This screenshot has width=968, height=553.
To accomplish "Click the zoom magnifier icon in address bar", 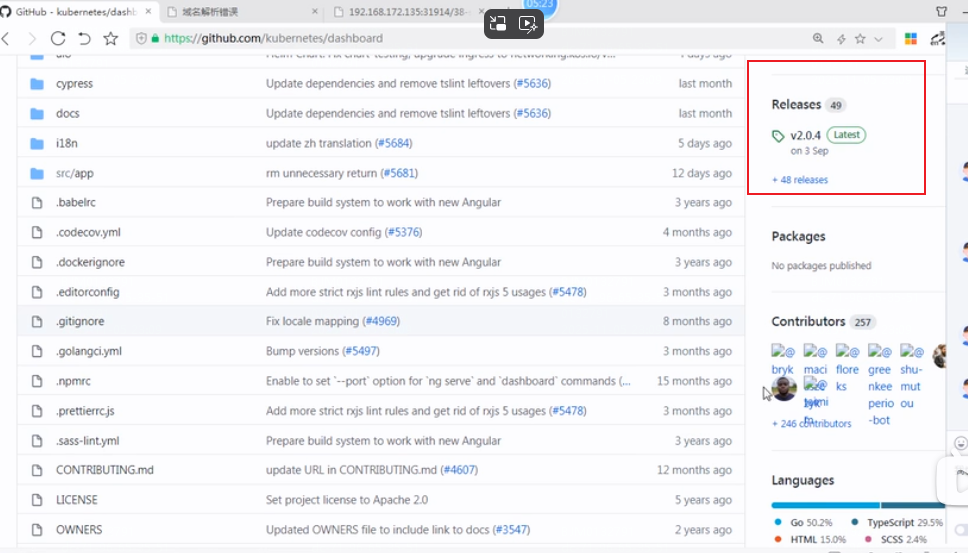I will [818, 38].
